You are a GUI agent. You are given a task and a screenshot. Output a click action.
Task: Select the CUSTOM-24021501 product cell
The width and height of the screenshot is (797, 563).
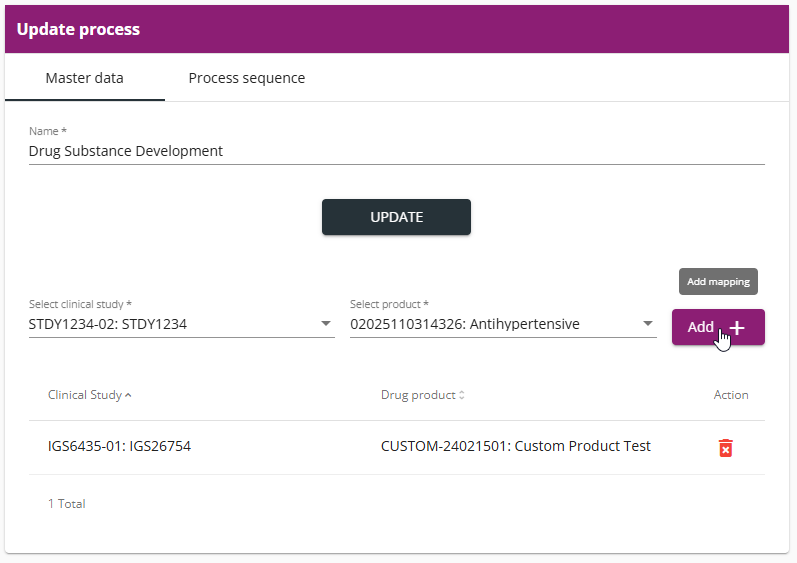[516, 446]
